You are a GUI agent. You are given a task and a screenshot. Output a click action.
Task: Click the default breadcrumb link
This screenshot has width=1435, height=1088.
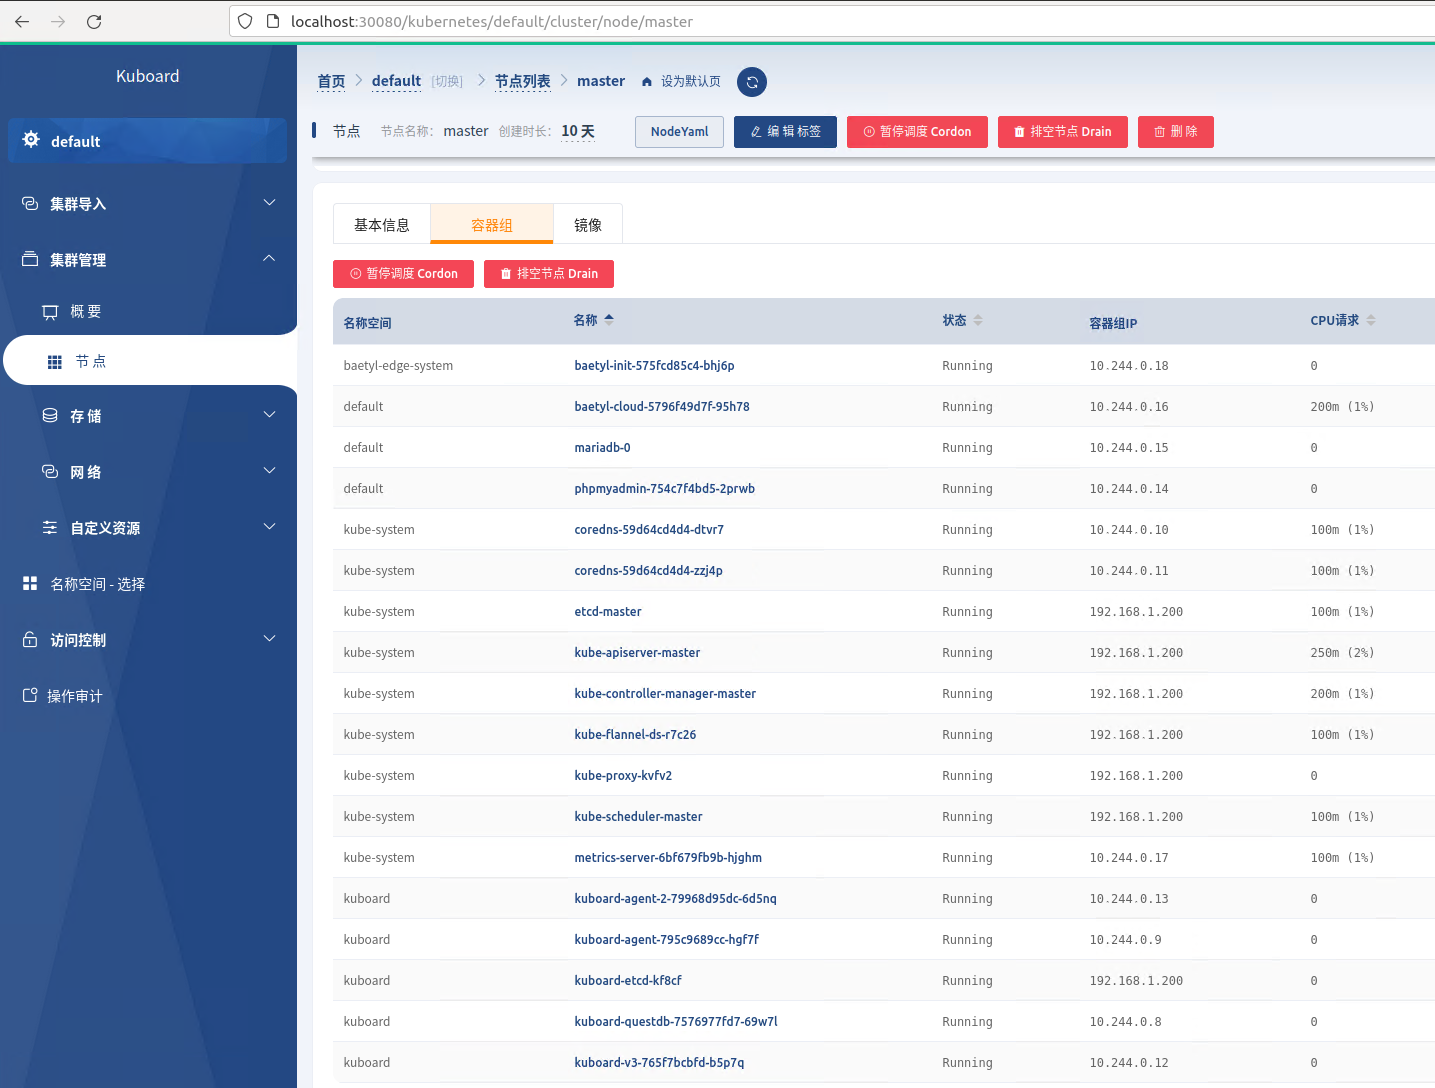396,81
